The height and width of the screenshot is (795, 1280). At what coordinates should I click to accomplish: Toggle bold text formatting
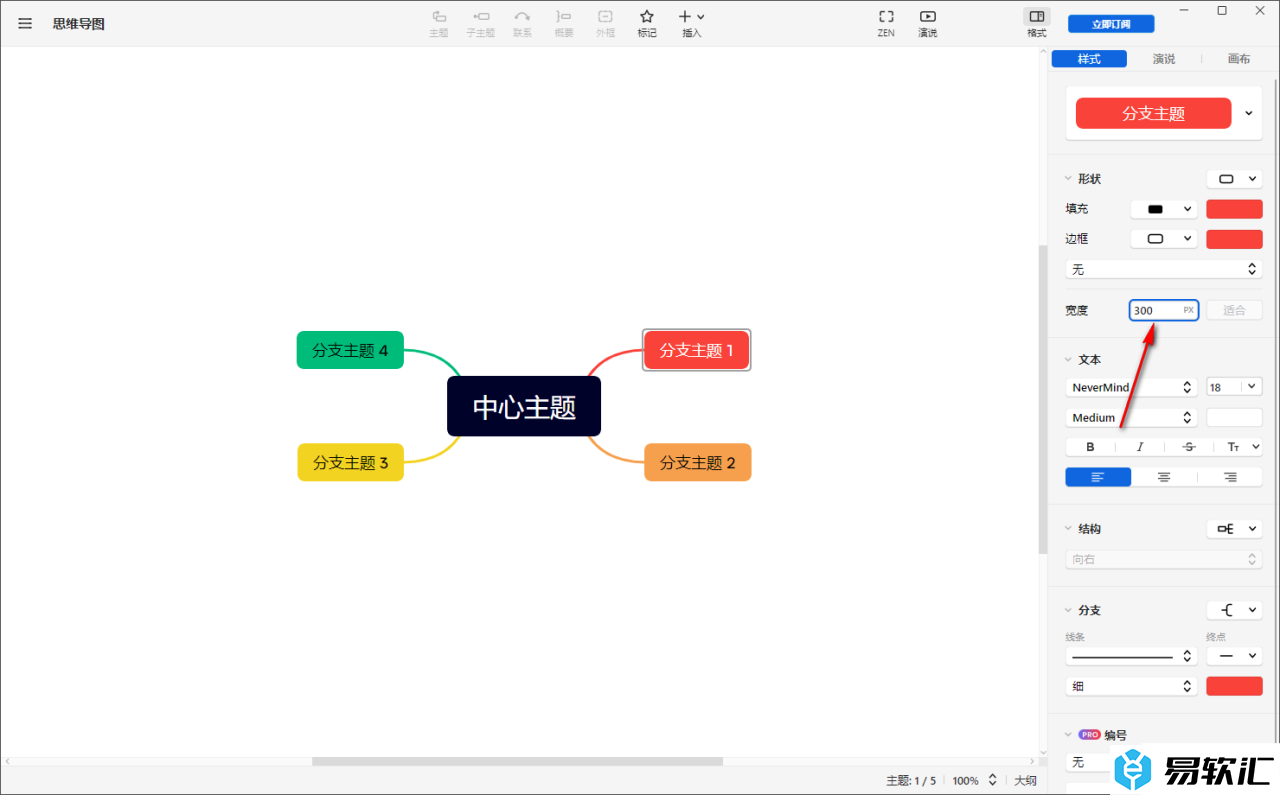pos(1090,447)
